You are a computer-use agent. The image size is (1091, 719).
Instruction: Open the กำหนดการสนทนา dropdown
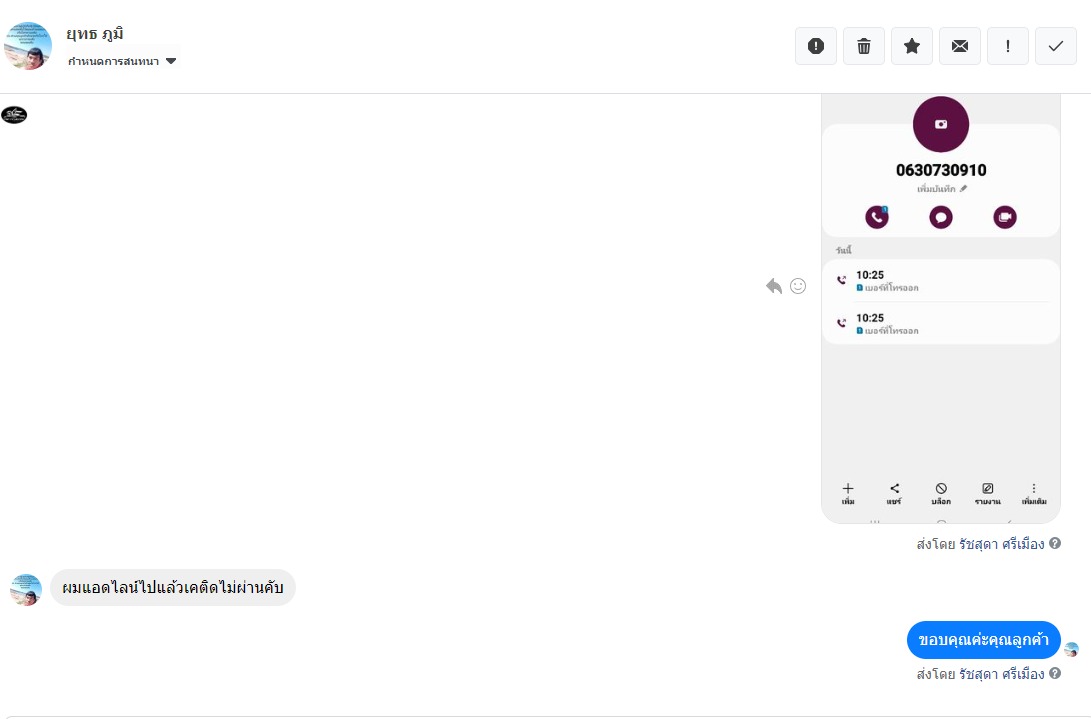tap(122, 61)
